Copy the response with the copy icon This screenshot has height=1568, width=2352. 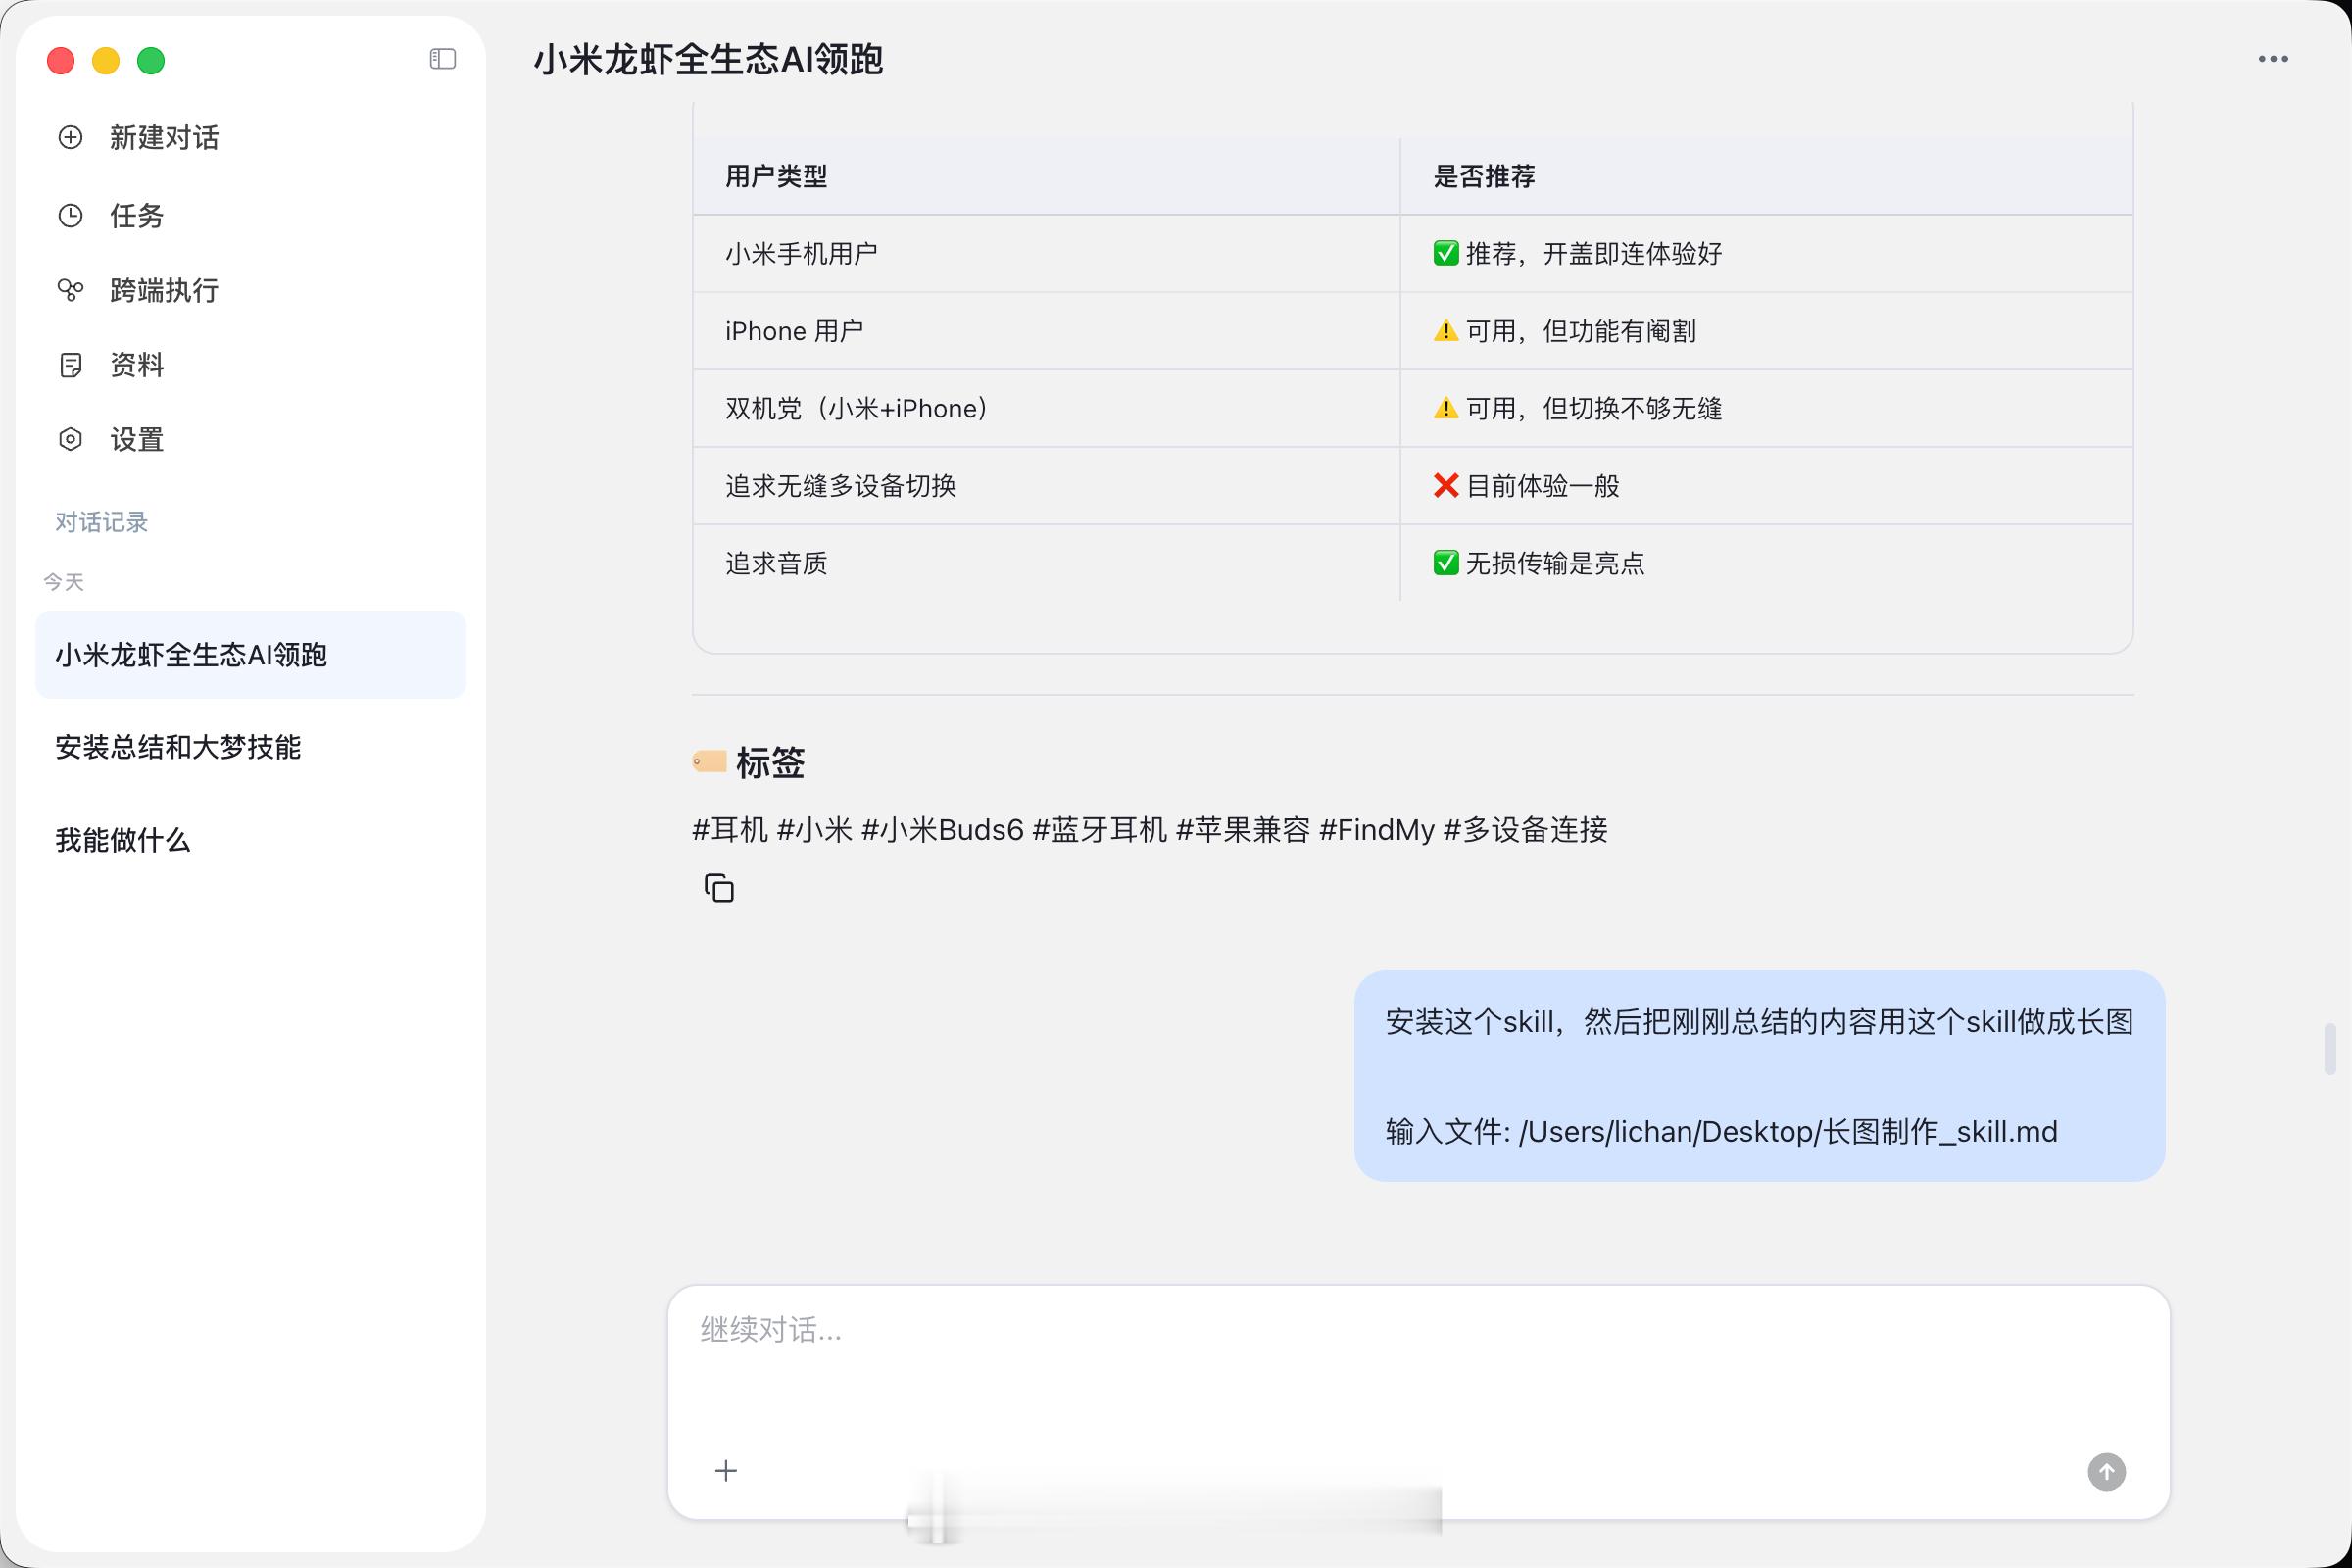point(719,888)
